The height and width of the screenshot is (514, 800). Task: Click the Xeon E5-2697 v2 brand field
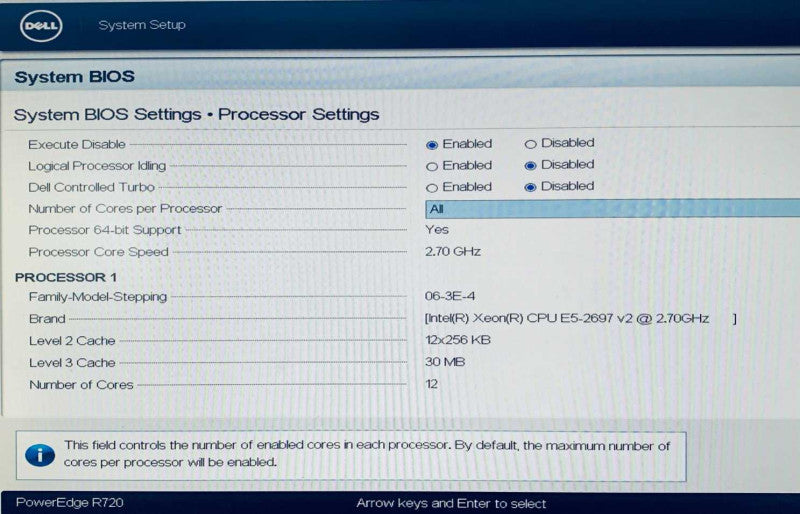point(581,319)
